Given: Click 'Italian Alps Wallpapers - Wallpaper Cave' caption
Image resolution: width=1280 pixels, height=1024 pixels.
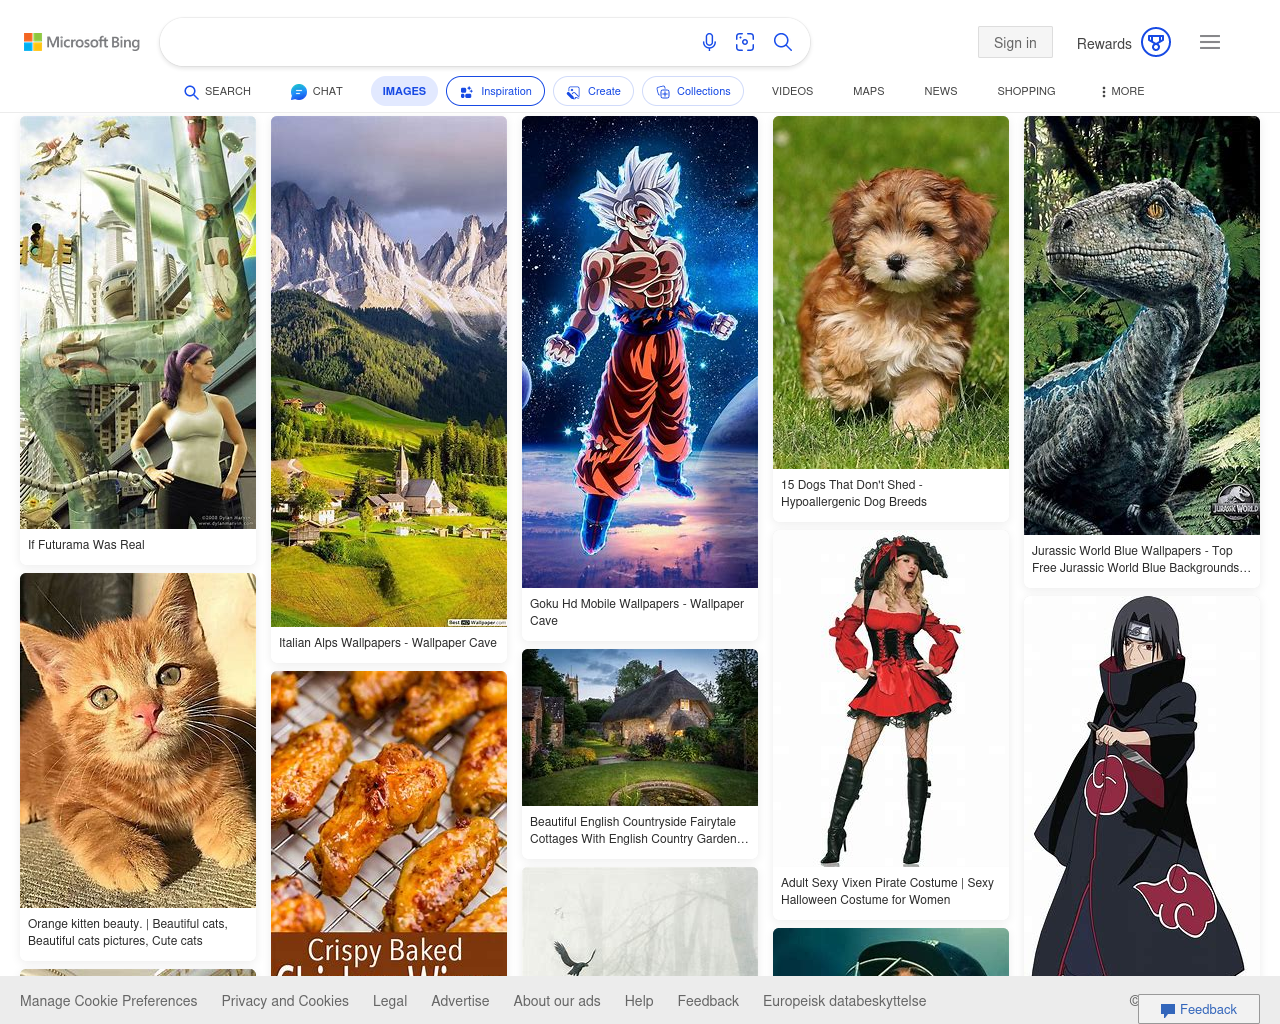Looking at the screenshot, I should 388,643.
